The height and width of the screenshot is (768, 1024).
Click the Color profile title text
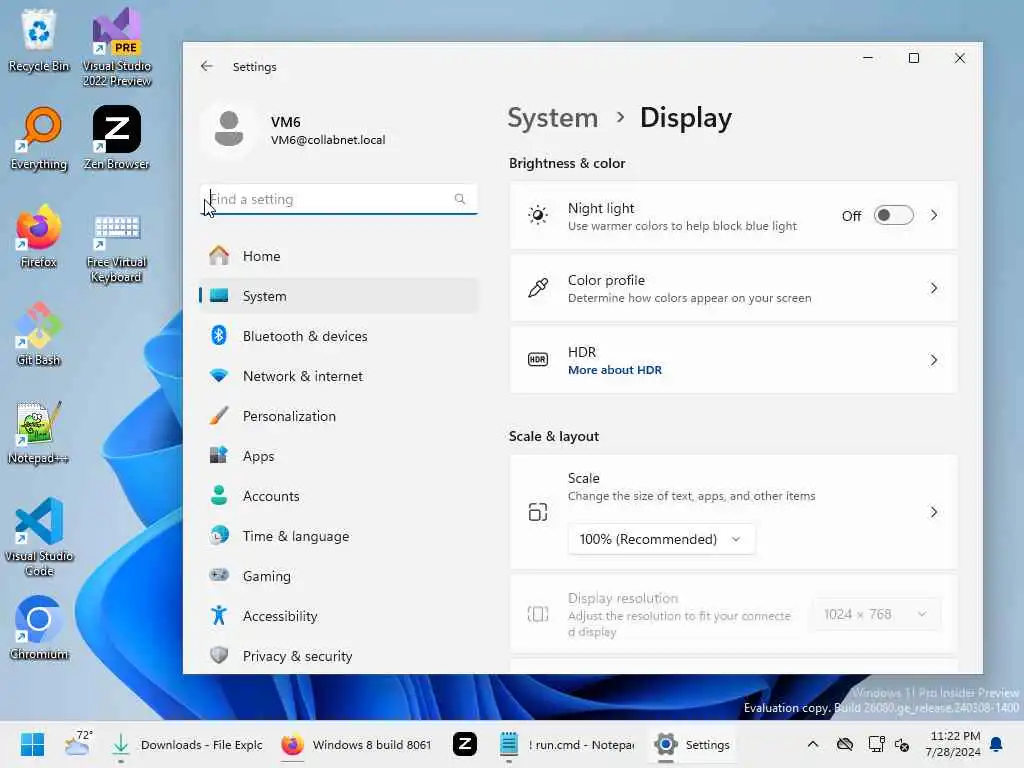click(x=606, y=280)
